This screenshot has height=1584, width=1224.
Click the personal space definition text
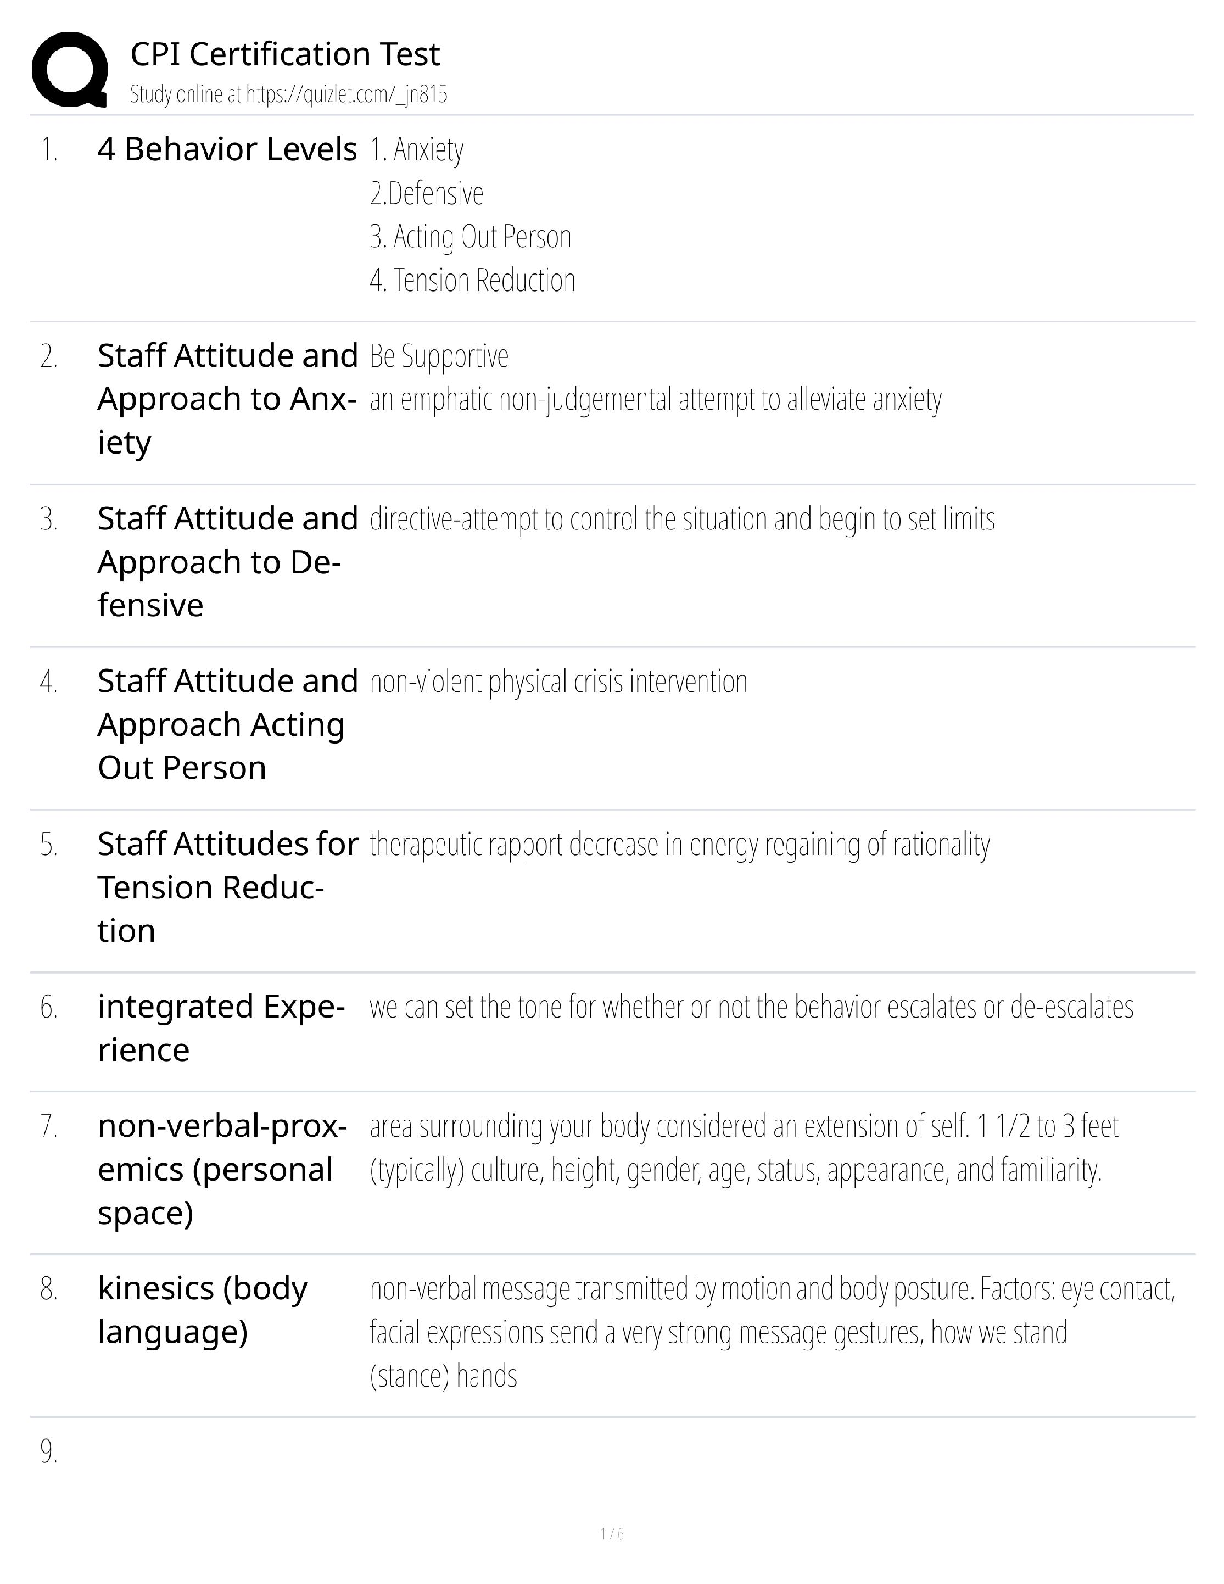[x=743, y=1148]
